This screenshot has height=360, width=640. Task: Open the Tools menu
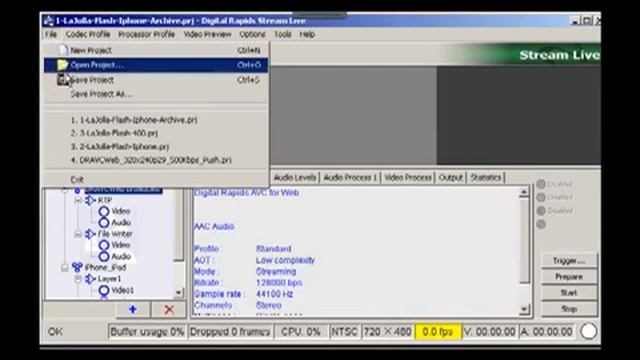tap(282, 34)
